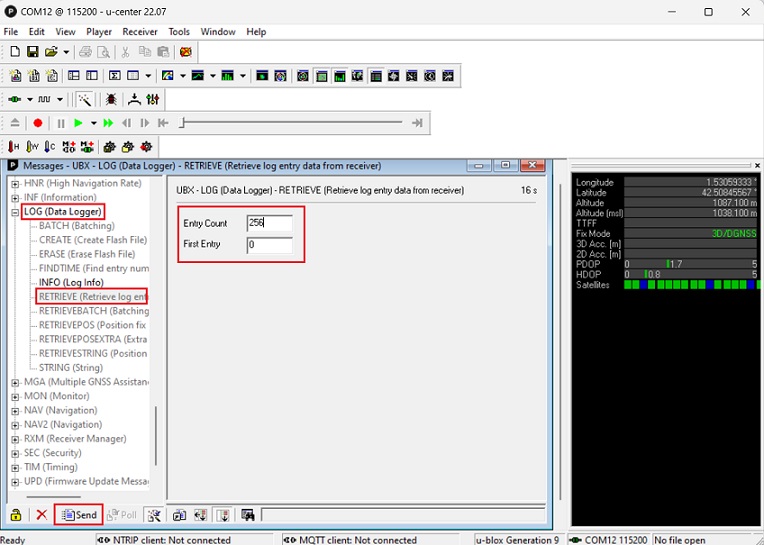The width and height of the screenshot is (764, 545).
Task: Expand the NAV (Navigation) tree node
Action: pyautogui.click(x=15, y=410)
